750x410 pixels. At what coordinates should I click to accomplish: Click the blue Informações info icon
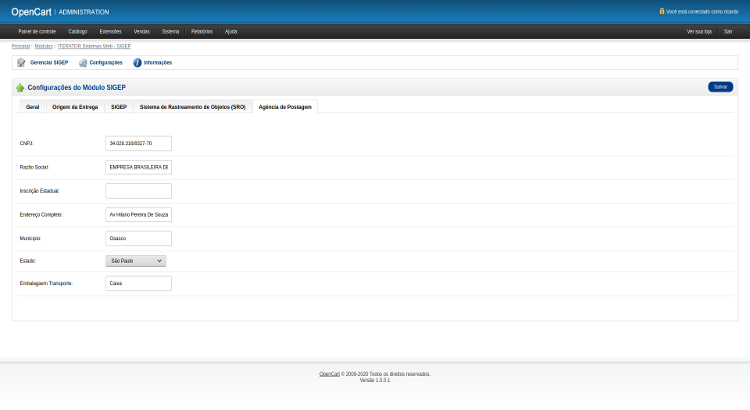click(137, 63)
